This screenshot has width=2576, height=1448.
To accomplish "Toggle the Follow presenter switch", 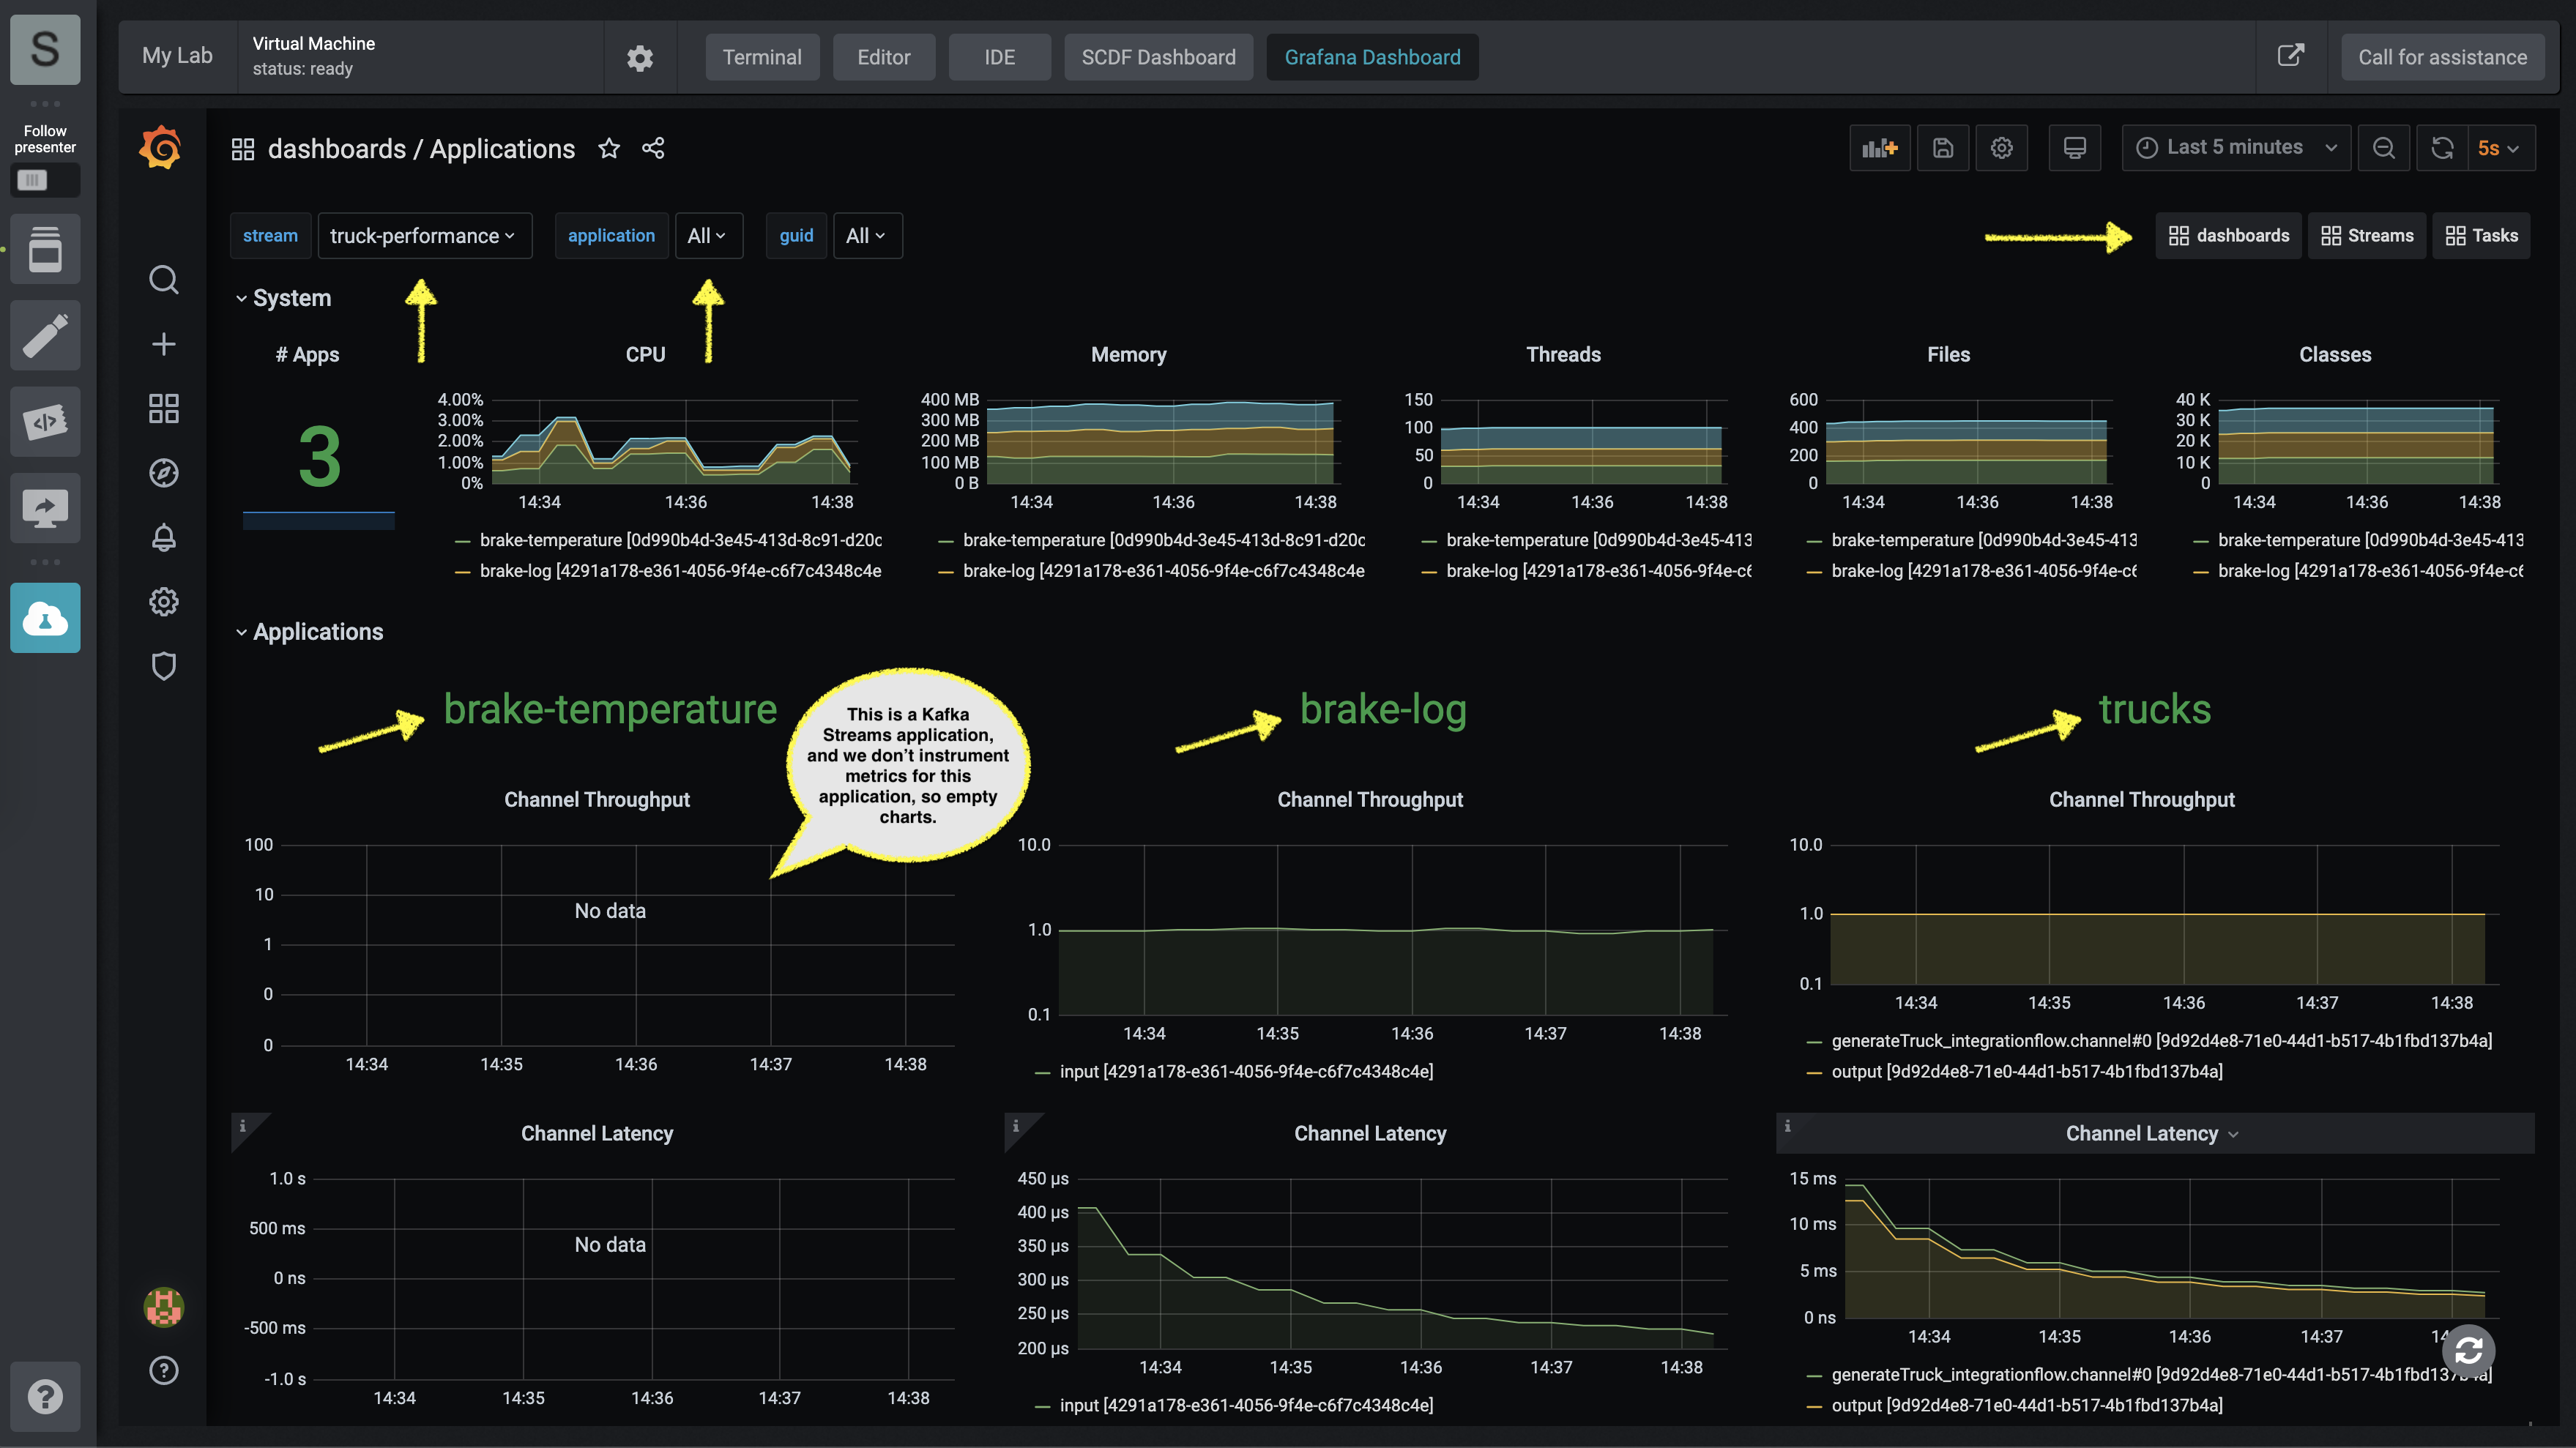I will 45,180.
